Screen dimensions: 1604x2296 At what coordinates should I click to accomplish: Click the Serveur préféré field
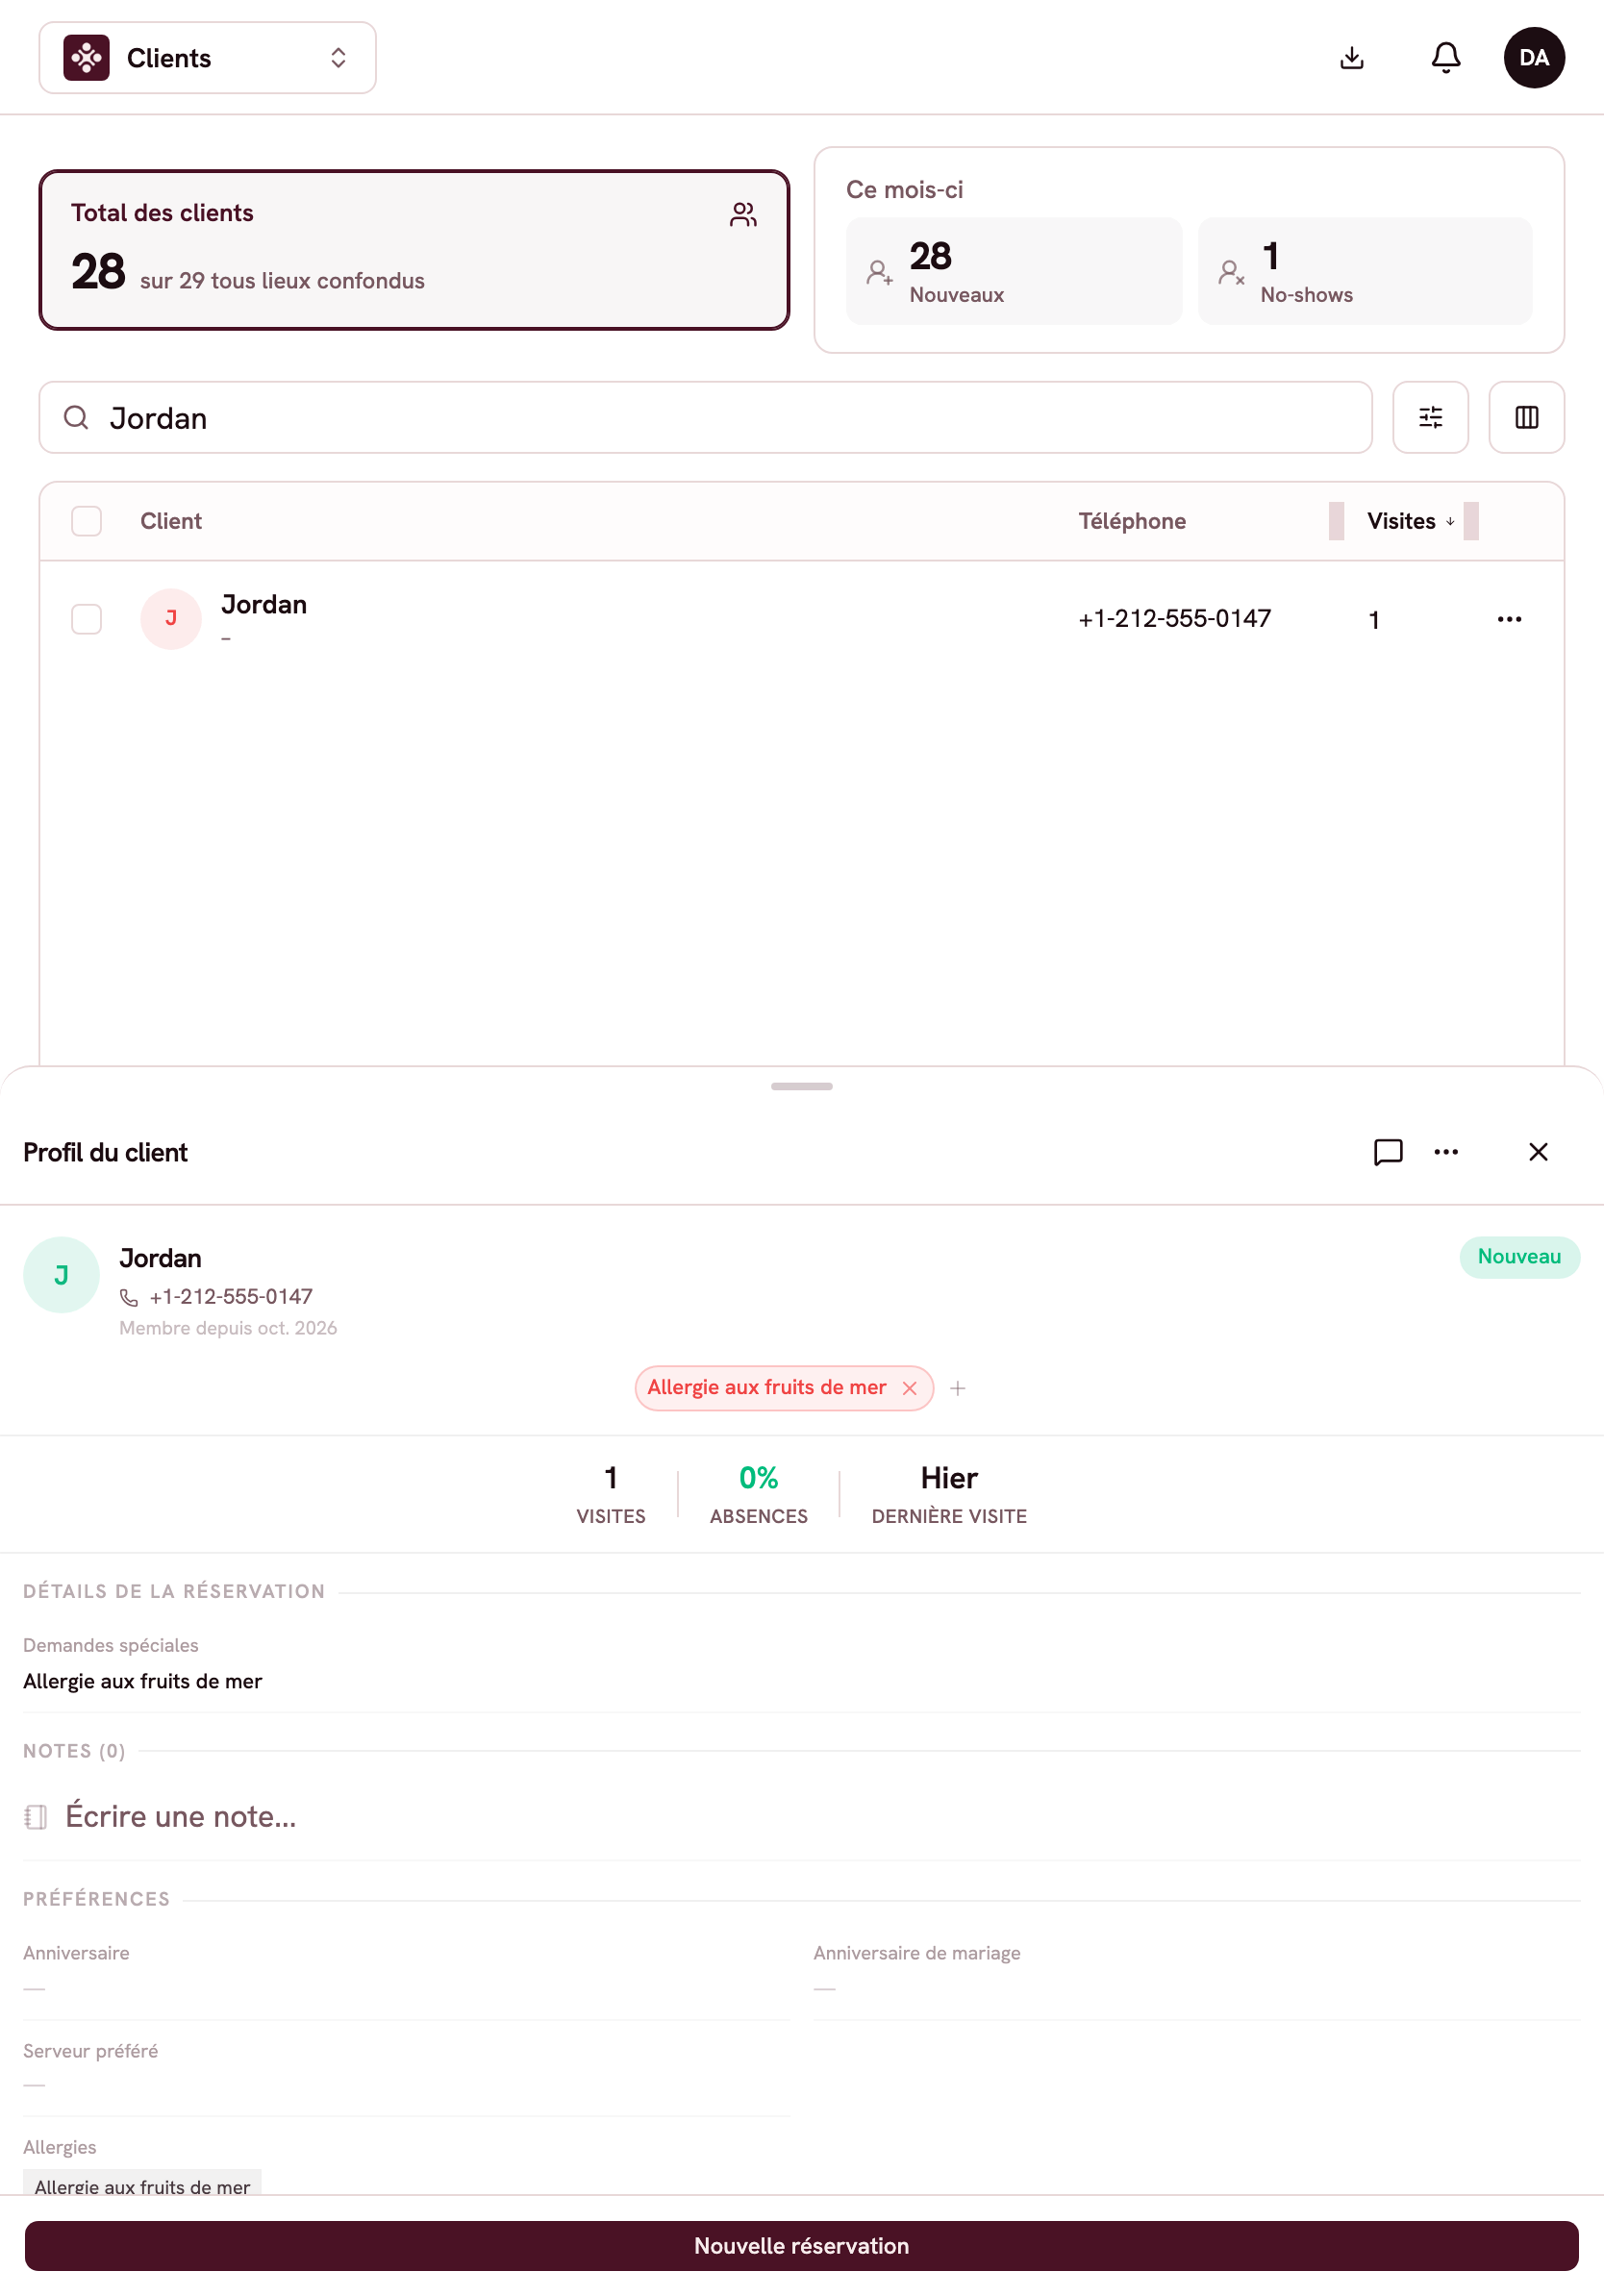[x=406, y=2068]
